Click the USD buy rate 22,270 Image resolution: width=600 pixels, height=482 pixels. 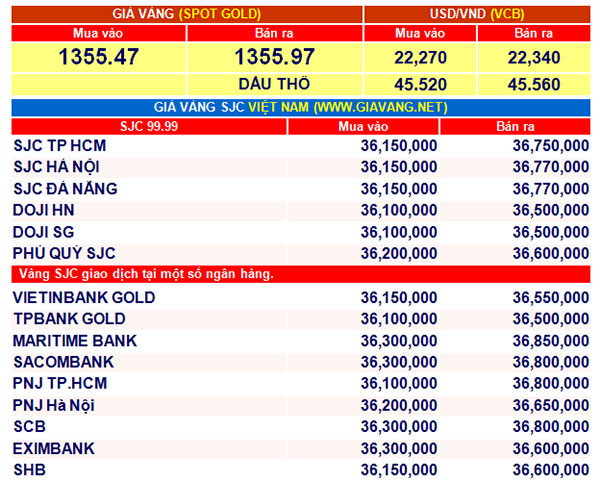click(420, 58)
